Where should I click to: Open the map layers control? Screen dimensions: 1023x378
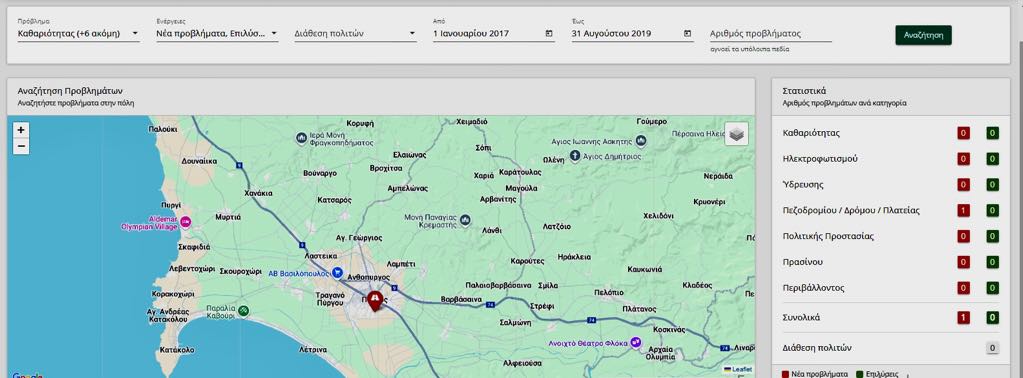(737, 134)
